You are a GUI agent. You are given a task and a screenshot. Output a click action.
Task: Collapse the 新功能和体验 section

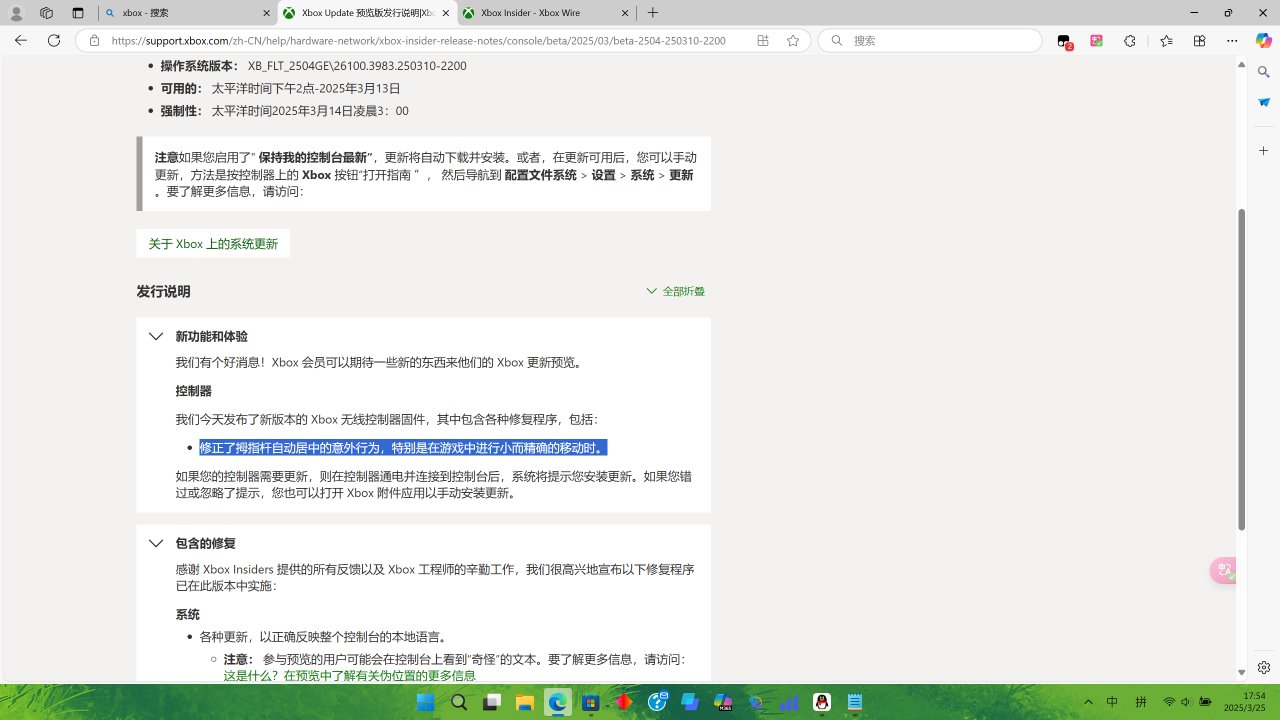[156, 337]
